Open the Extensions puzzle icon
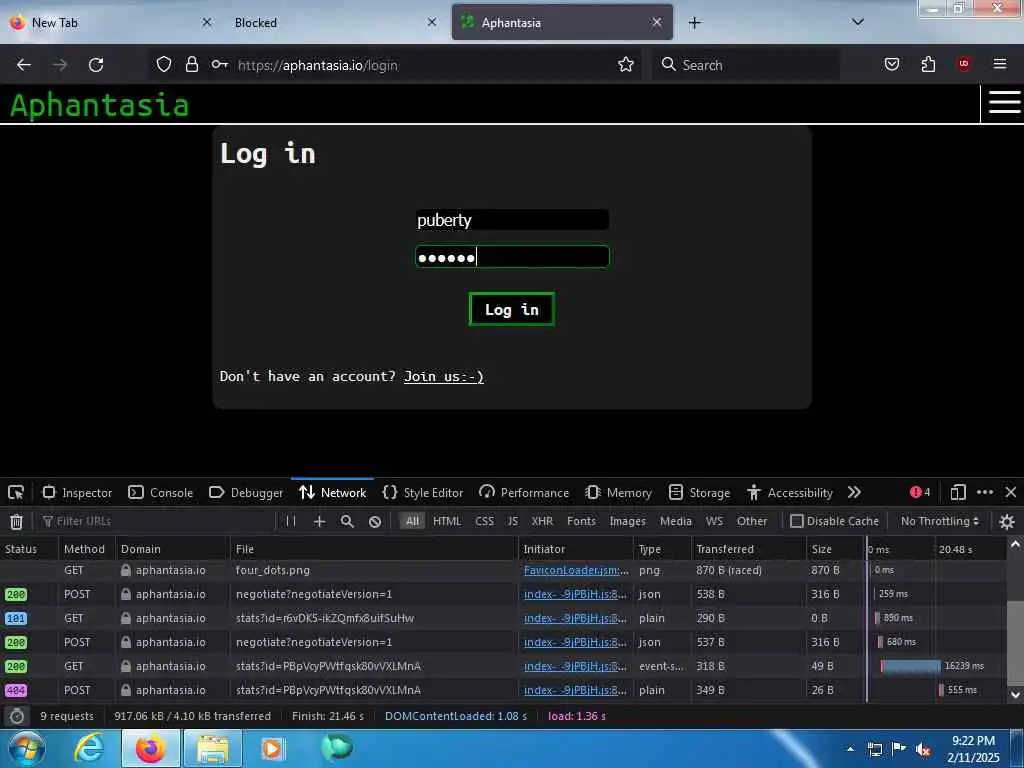Image resolution: width=1024 pixels, height=768 pixels. coord(928,64)
